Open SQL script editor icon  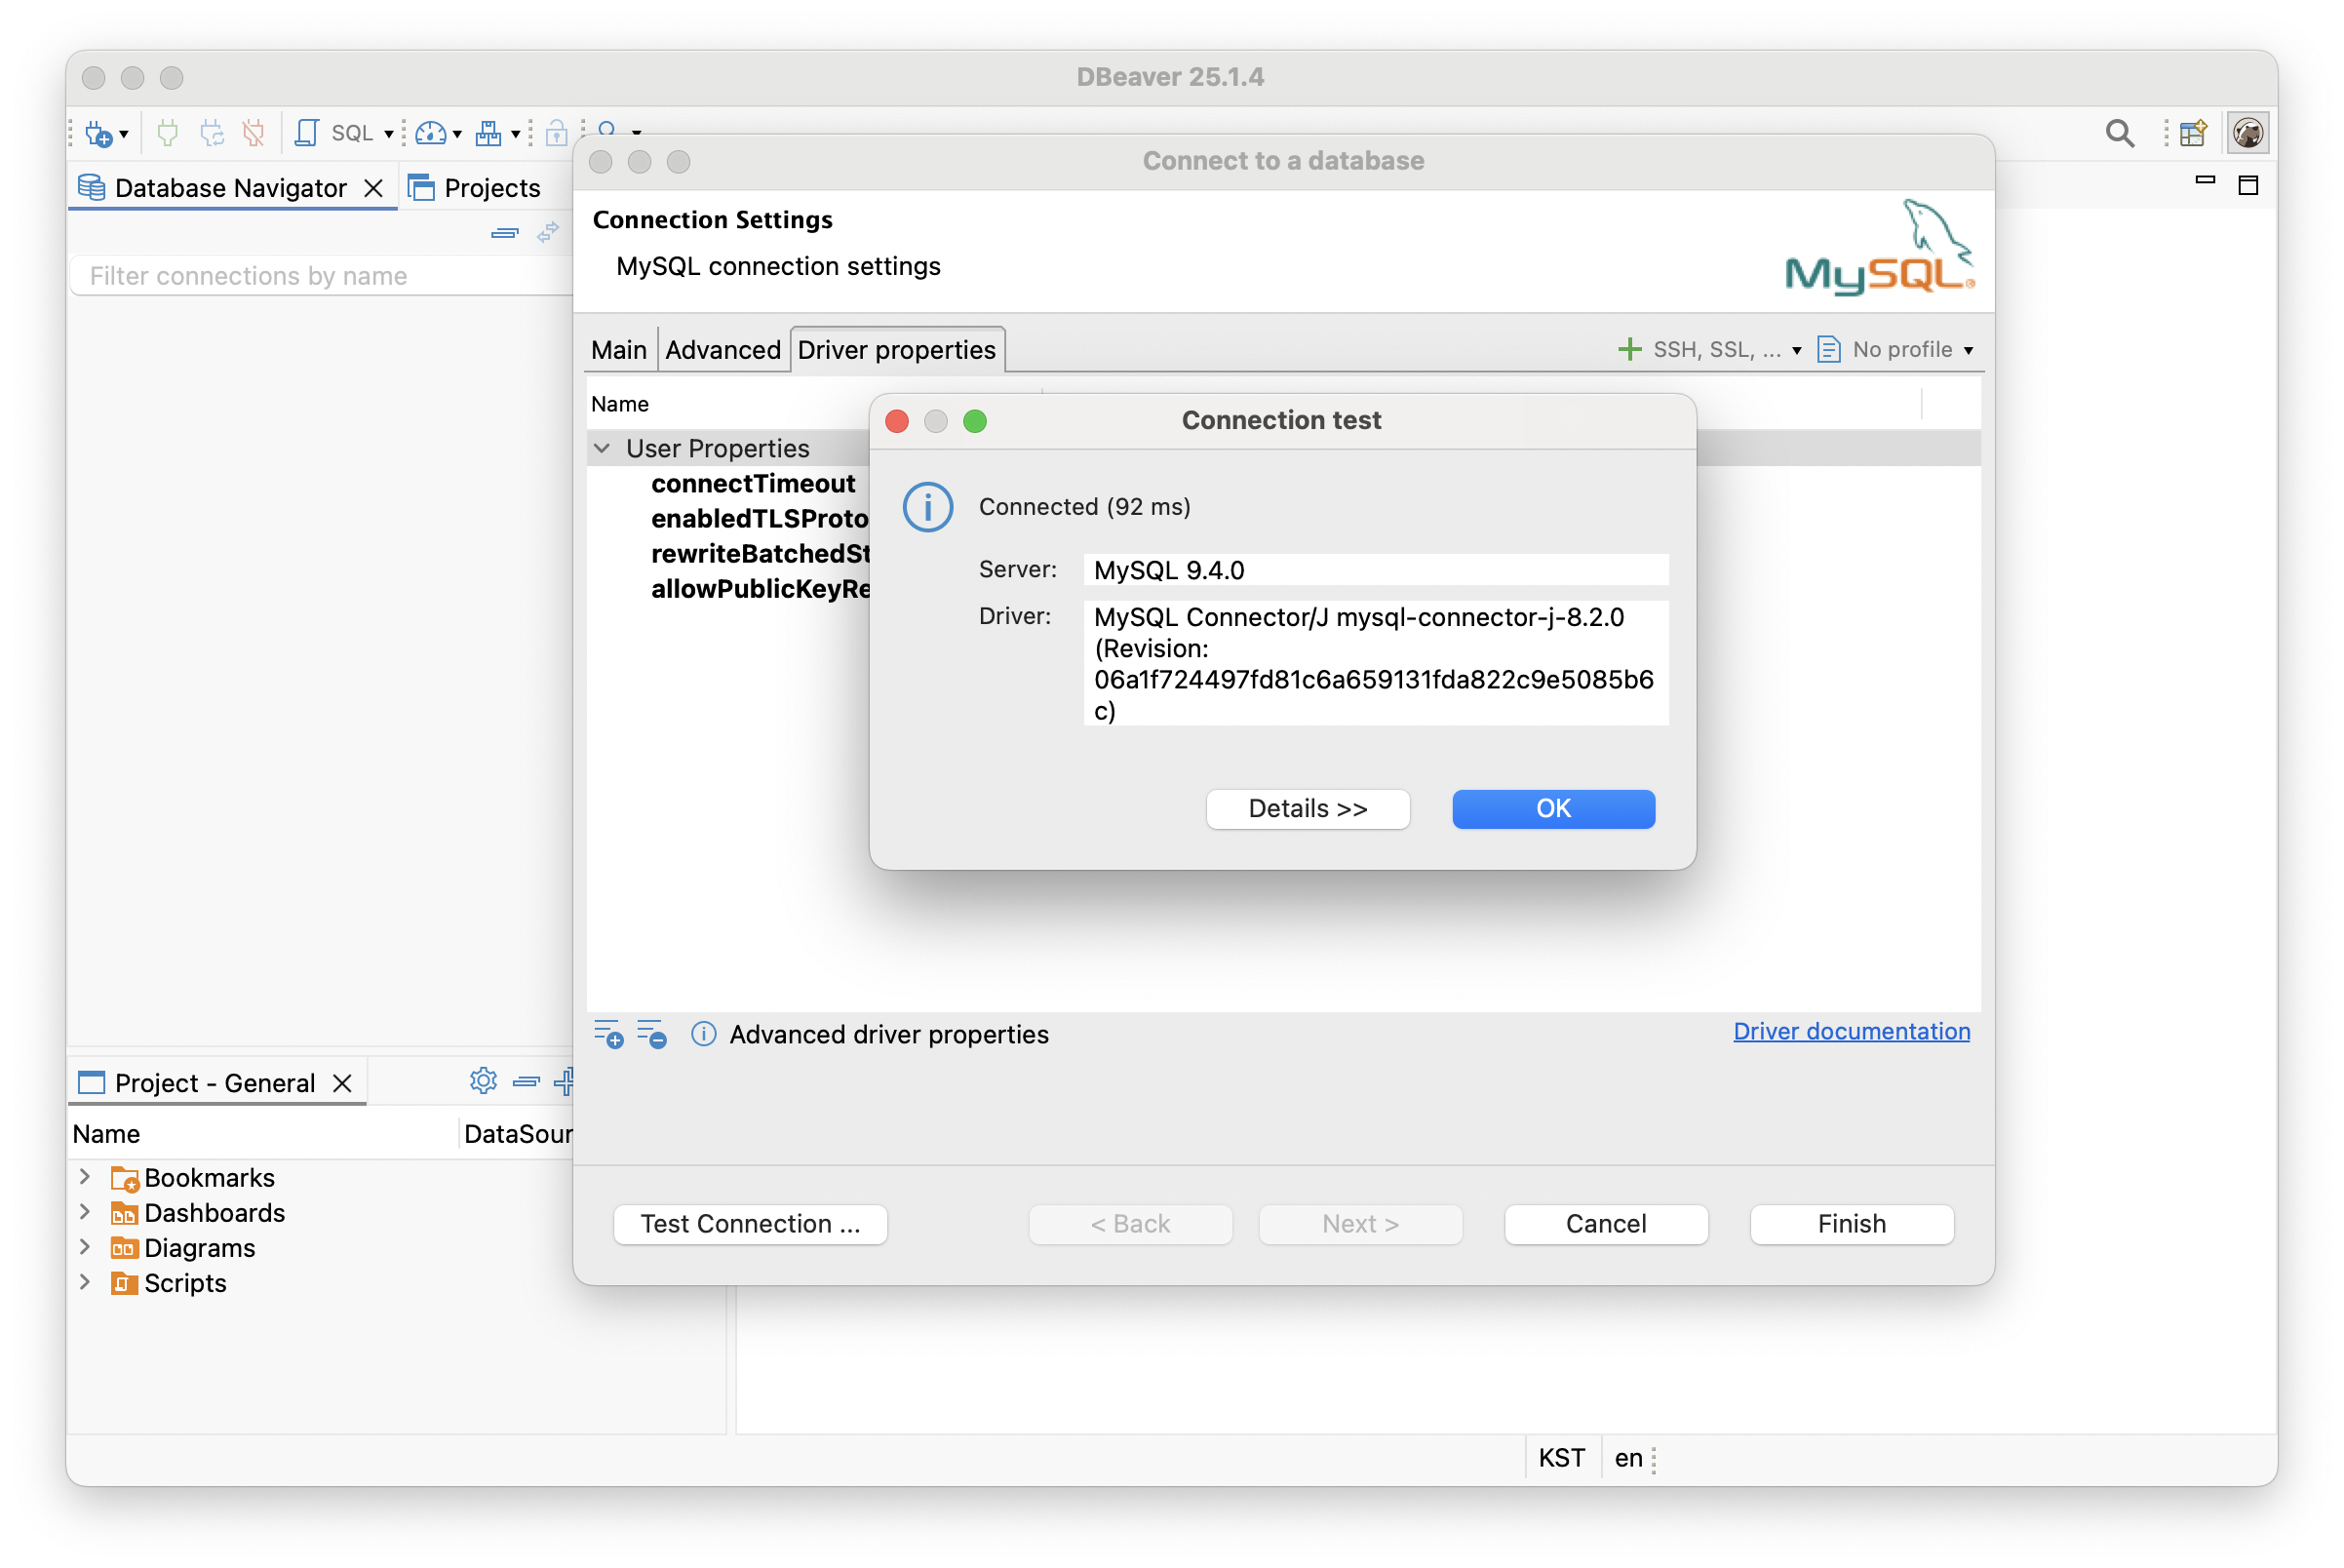(307, 133)
